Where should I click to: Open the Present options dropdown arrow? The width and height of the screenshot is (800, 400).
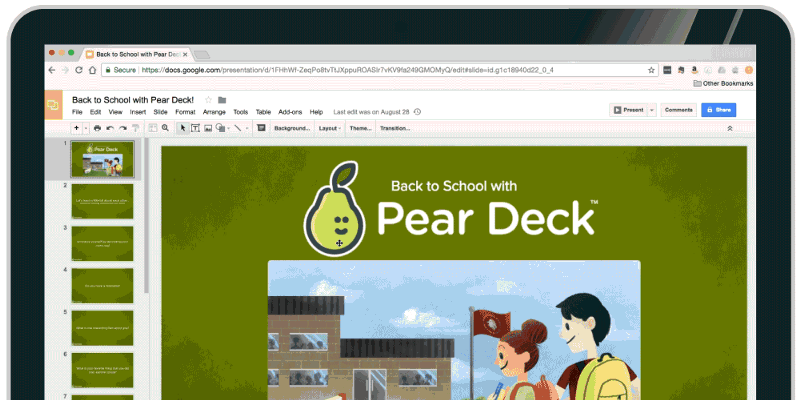652,110
